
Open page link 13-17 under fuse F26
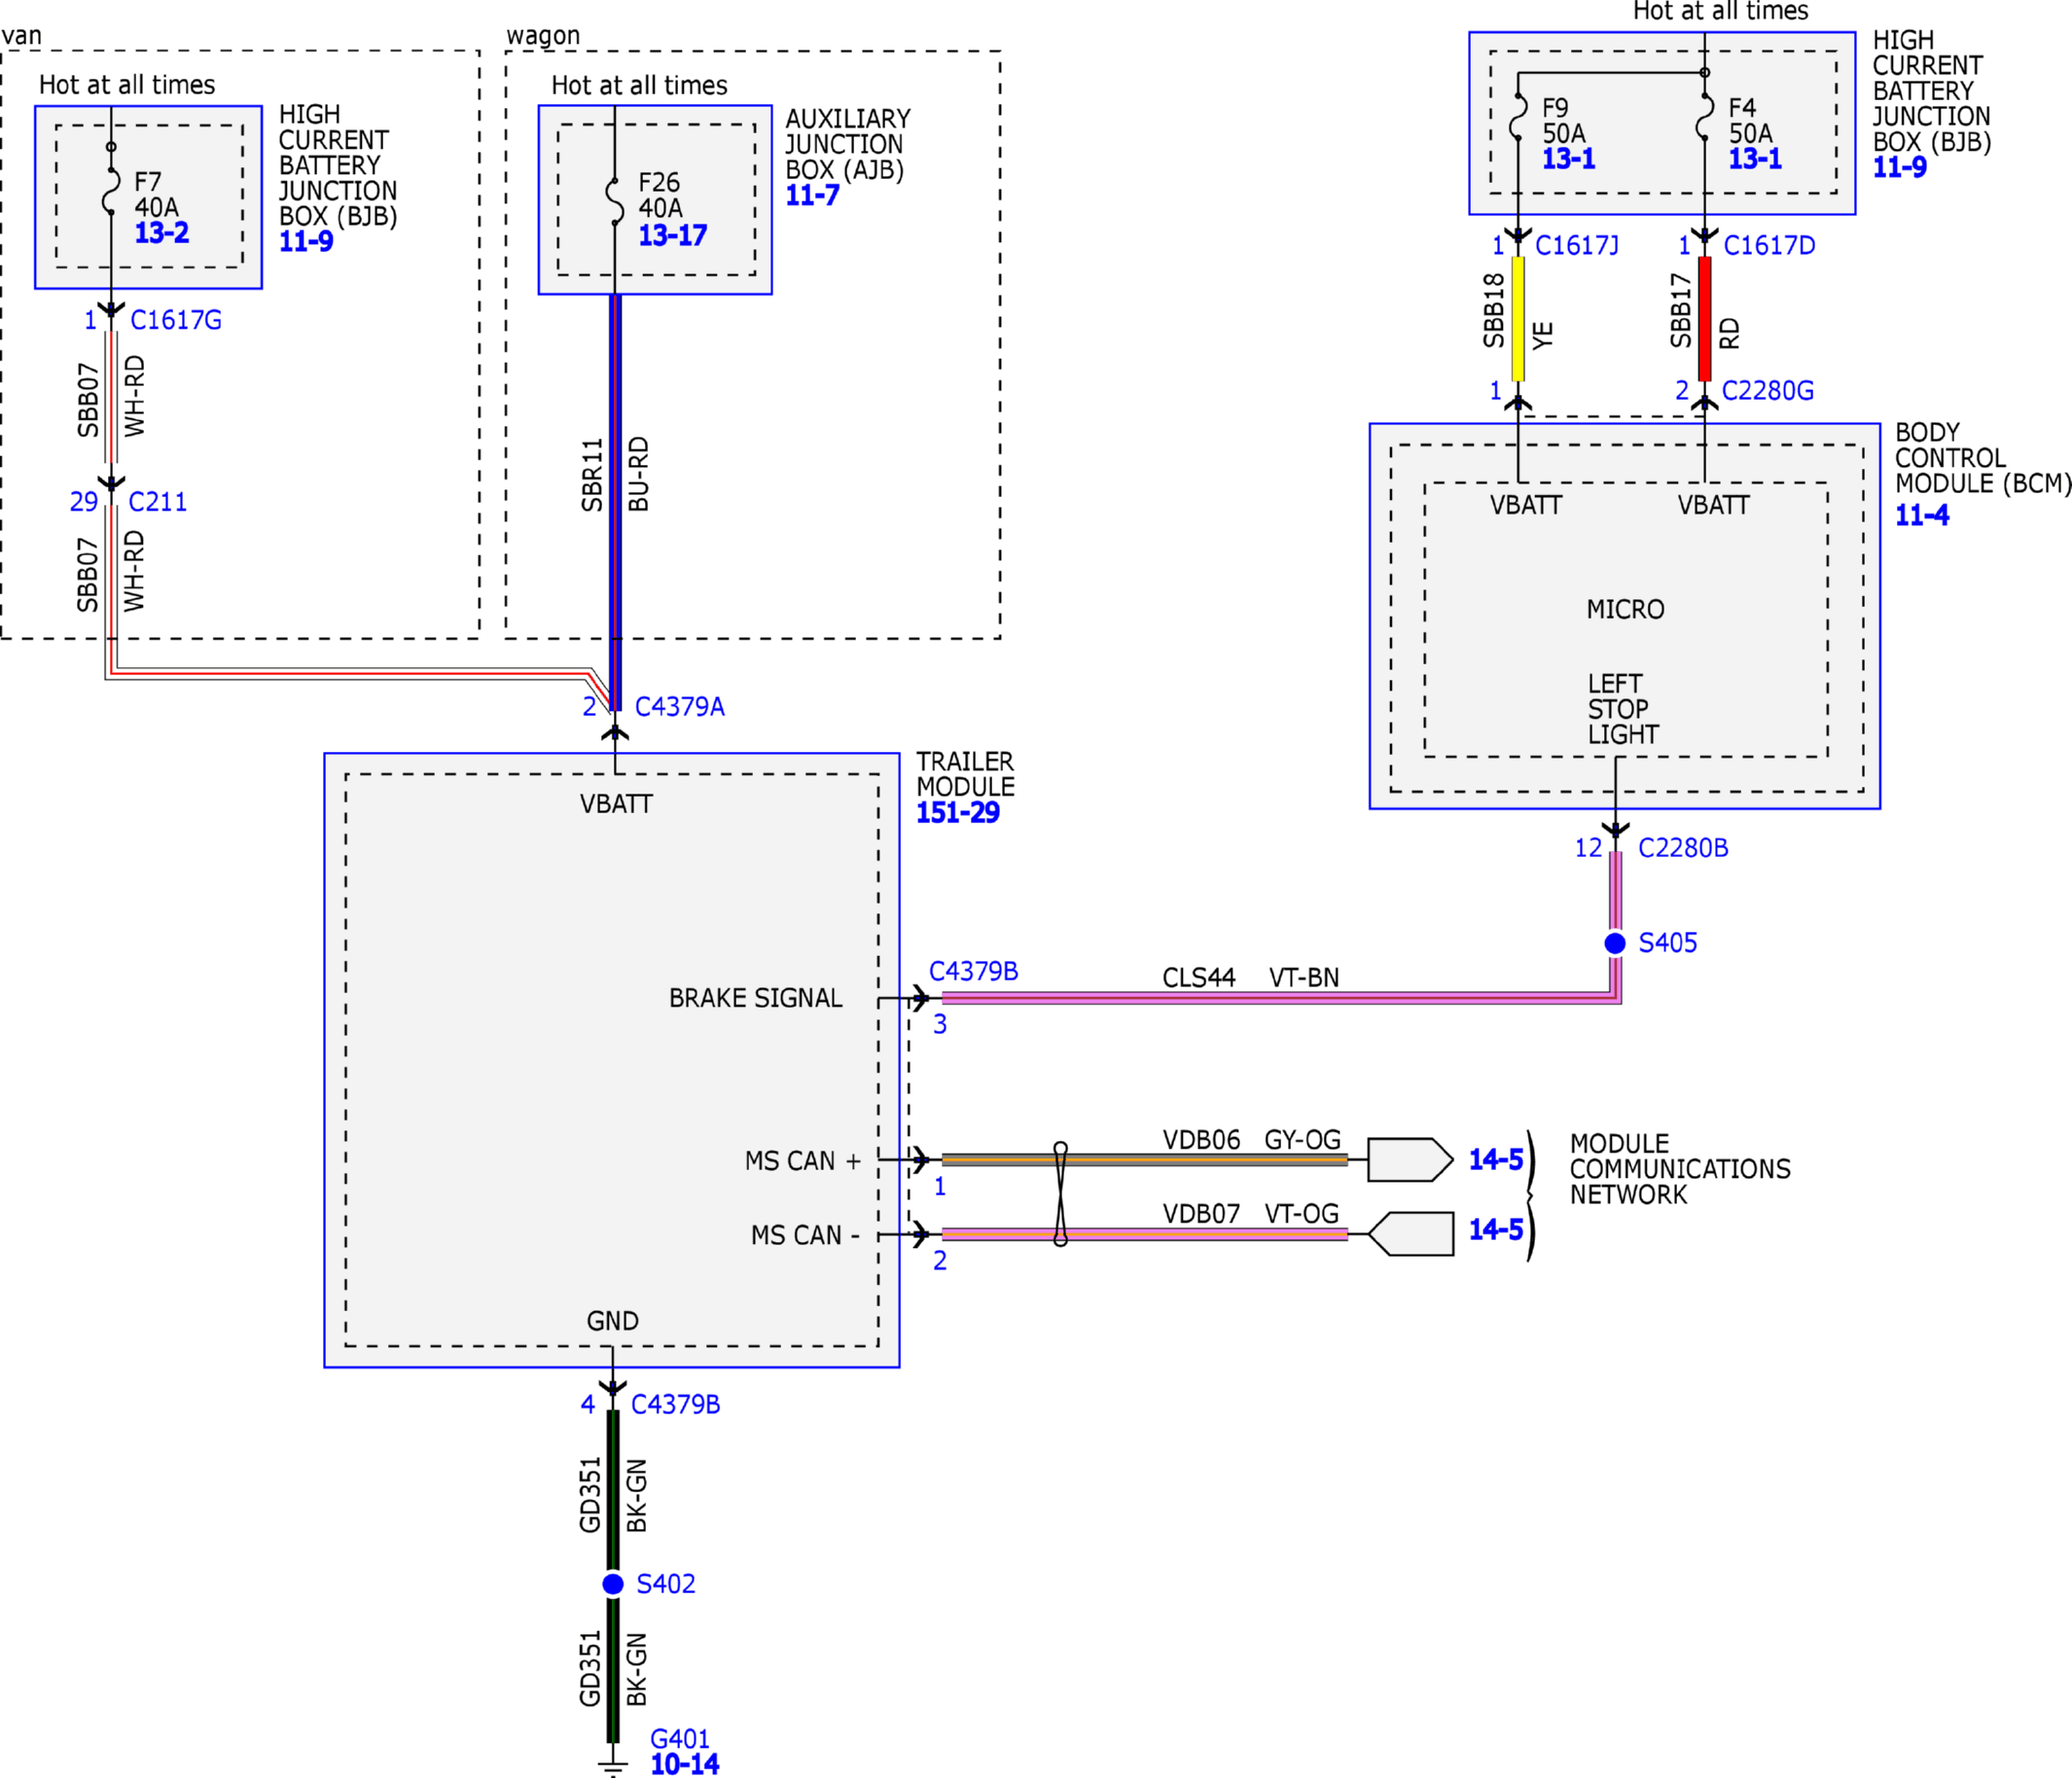pos(673,236)
